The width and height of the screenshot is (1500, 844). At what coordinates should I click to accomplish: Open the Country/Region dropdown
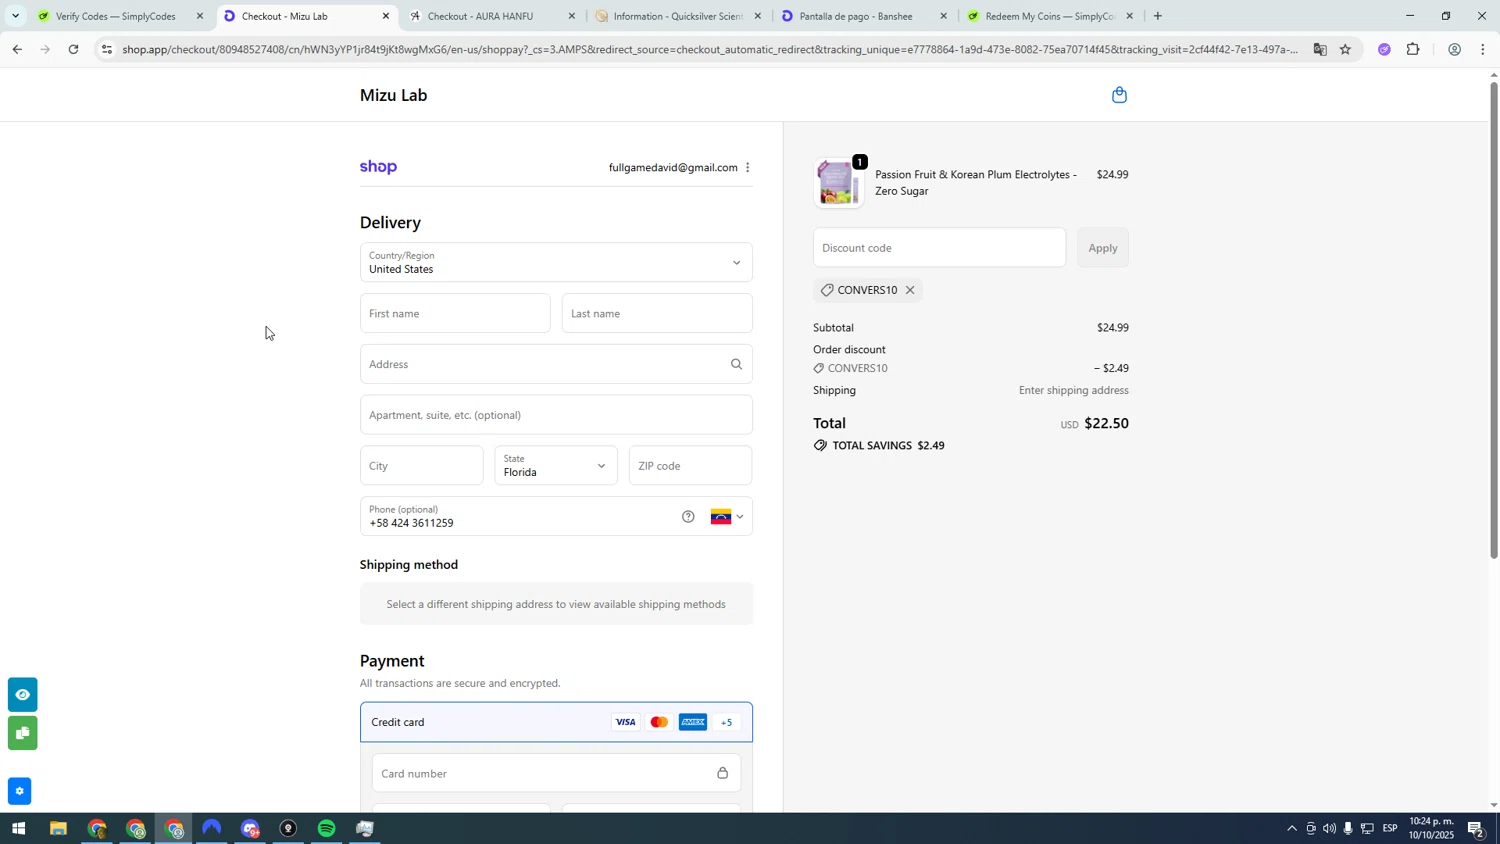[556, 263]
